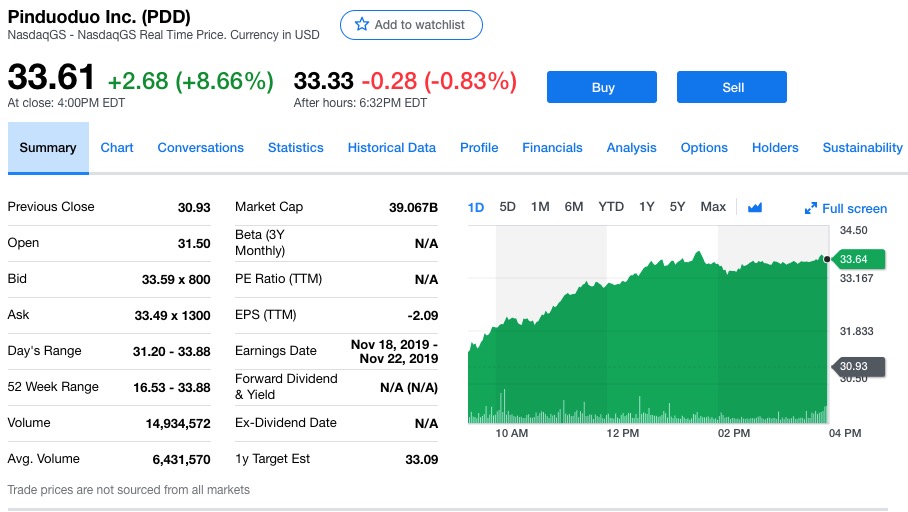Image resolution: width=908 pixels, height=512 pixels.
Task: Click Day's Range value 31.20 - 33.88
Action: click(x=171, y=351)
